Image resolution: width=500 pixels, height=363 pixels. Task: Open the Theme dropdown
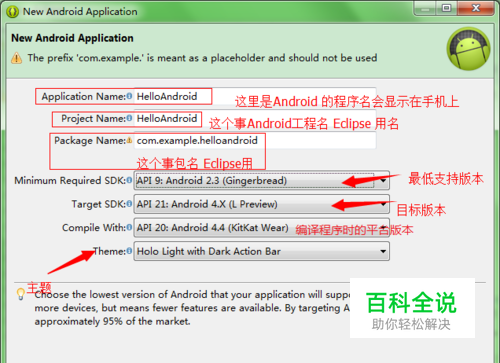tap(261, 251)
